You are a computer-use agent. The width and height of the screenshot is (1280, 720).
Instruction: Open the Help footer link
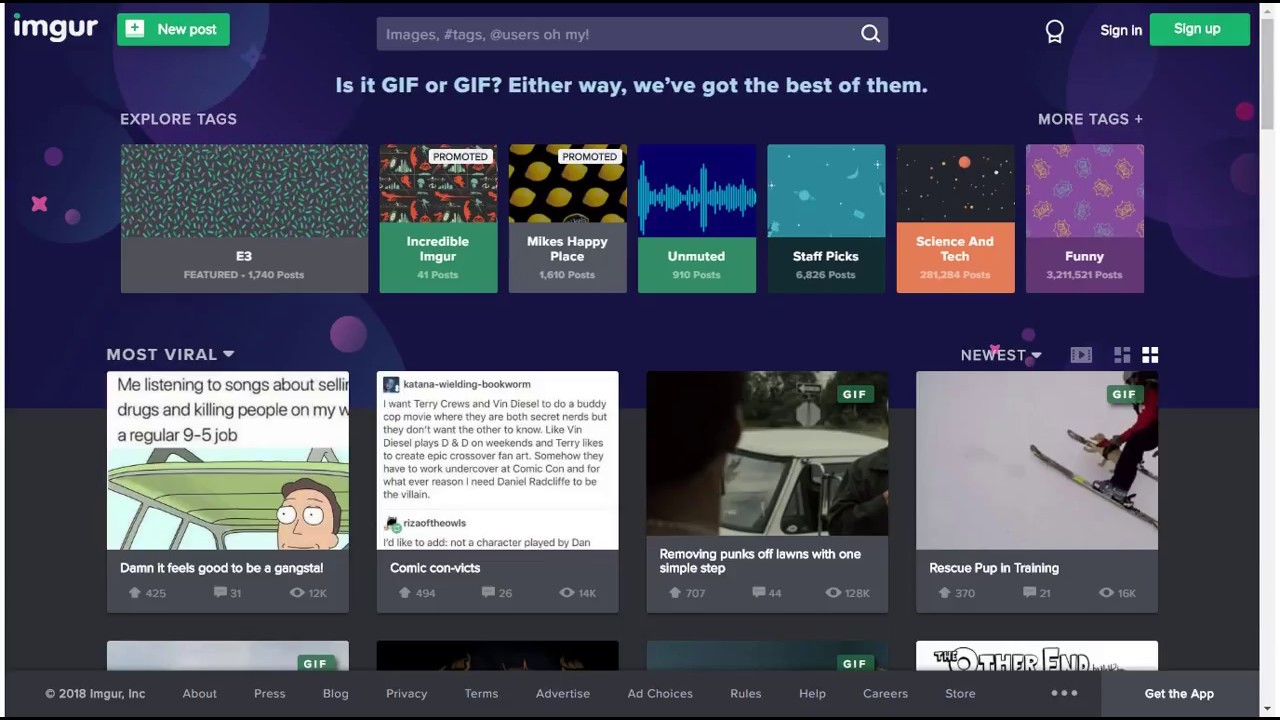(x=812, y=693)
